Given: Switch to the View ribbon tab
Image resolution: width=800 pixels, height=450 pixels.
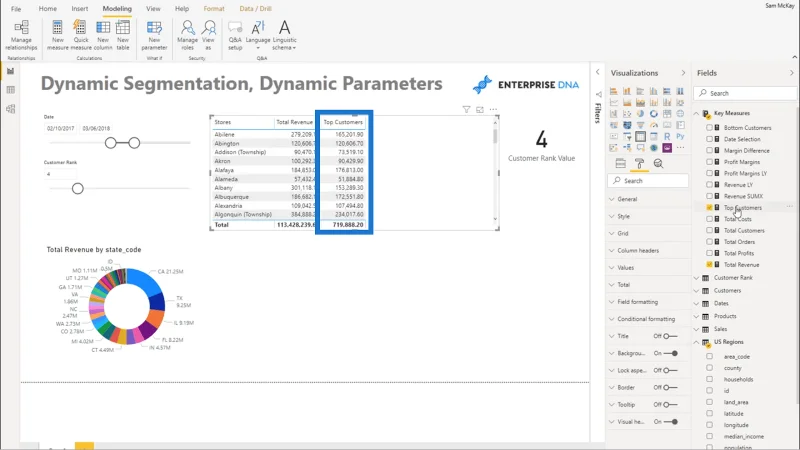Looking at the screenshot, I should [x=153, y=9].
